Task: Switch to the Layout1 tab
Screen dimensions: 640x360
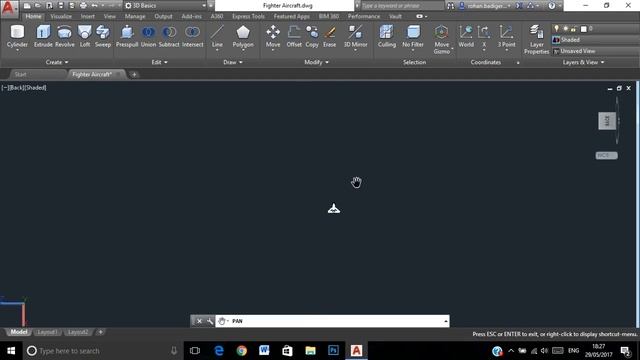Action: tap(47, 332)
